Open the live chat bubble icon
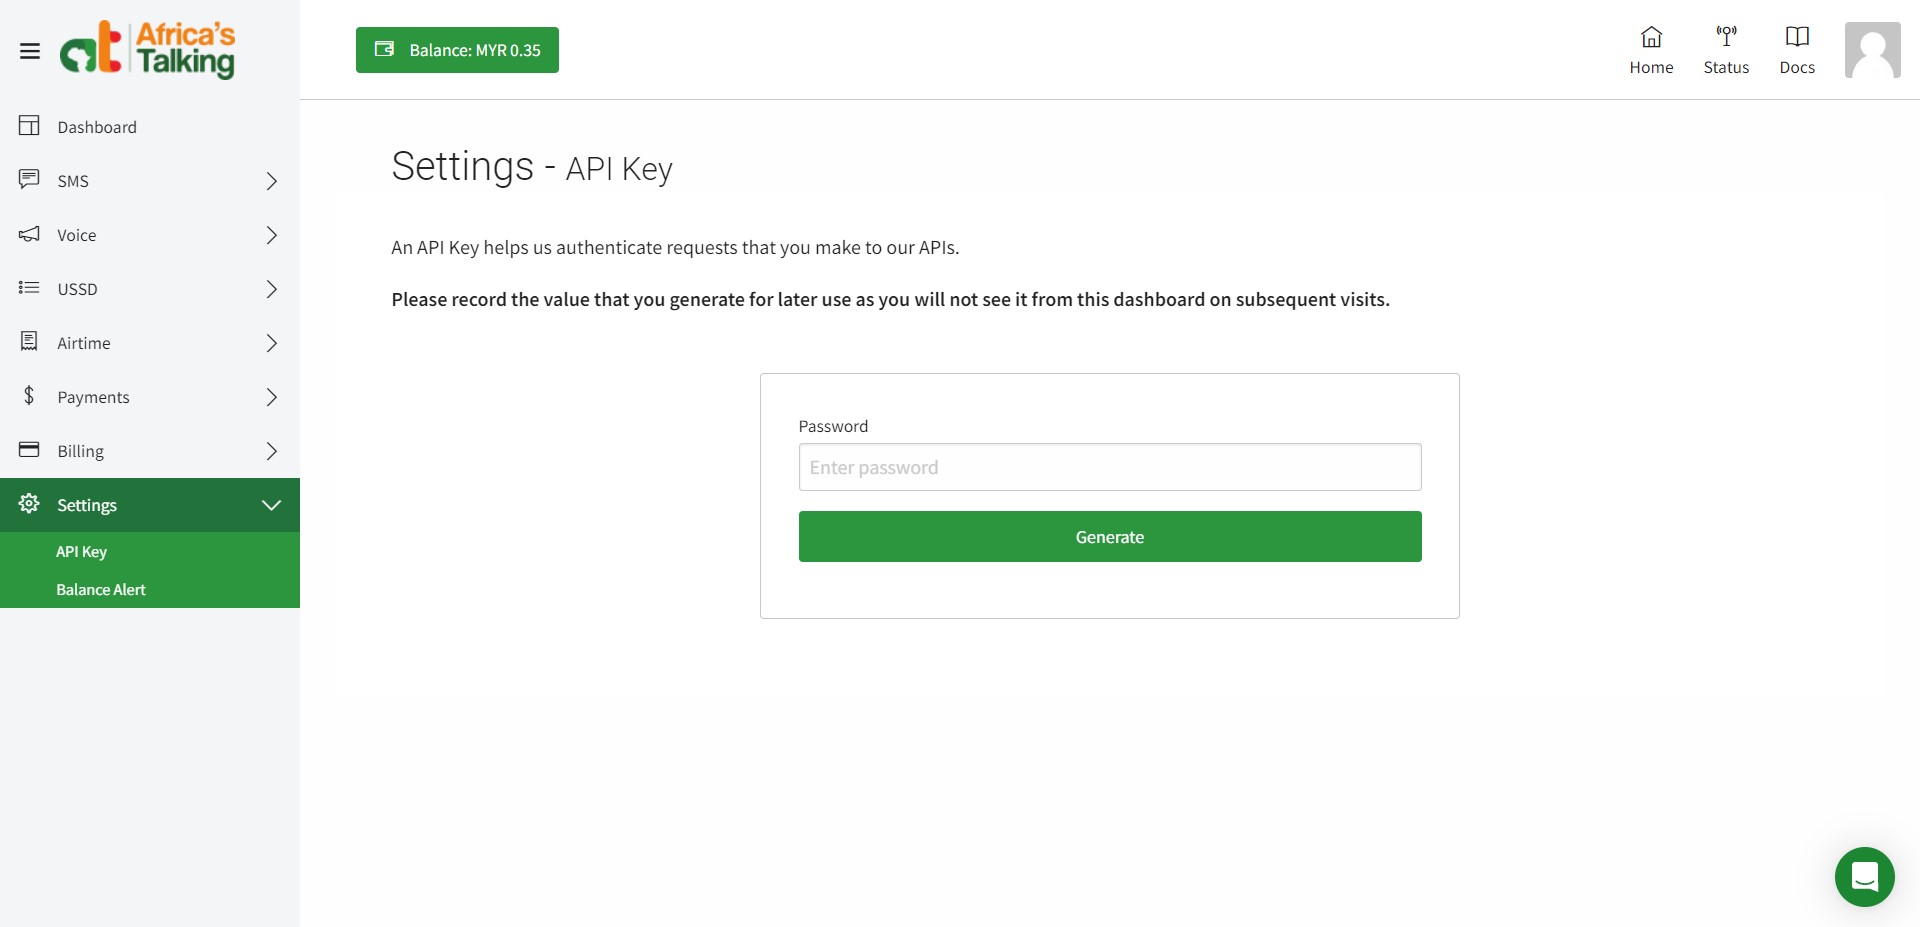Image resolution: width=1920 pixels, height=927 pixels. click(x=1864, y=877)
